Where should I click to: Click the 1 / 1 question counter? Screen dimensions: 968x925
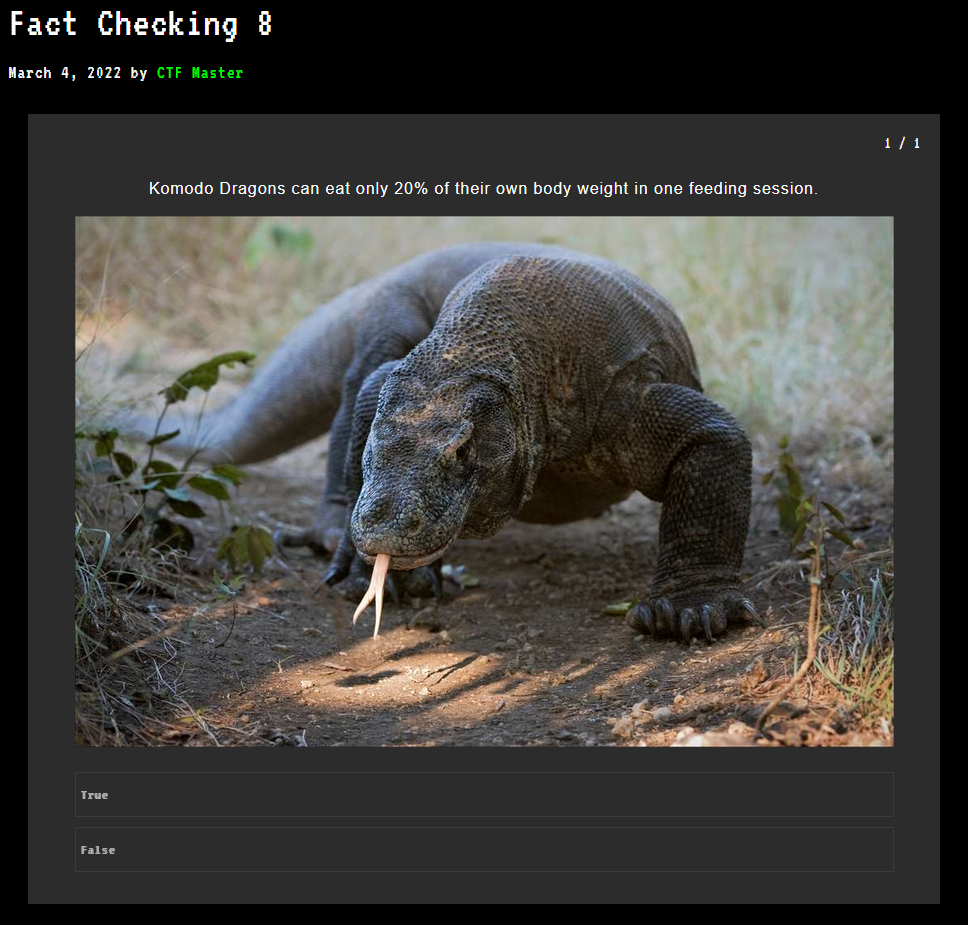pyautogui.click(x=902, y=143)
